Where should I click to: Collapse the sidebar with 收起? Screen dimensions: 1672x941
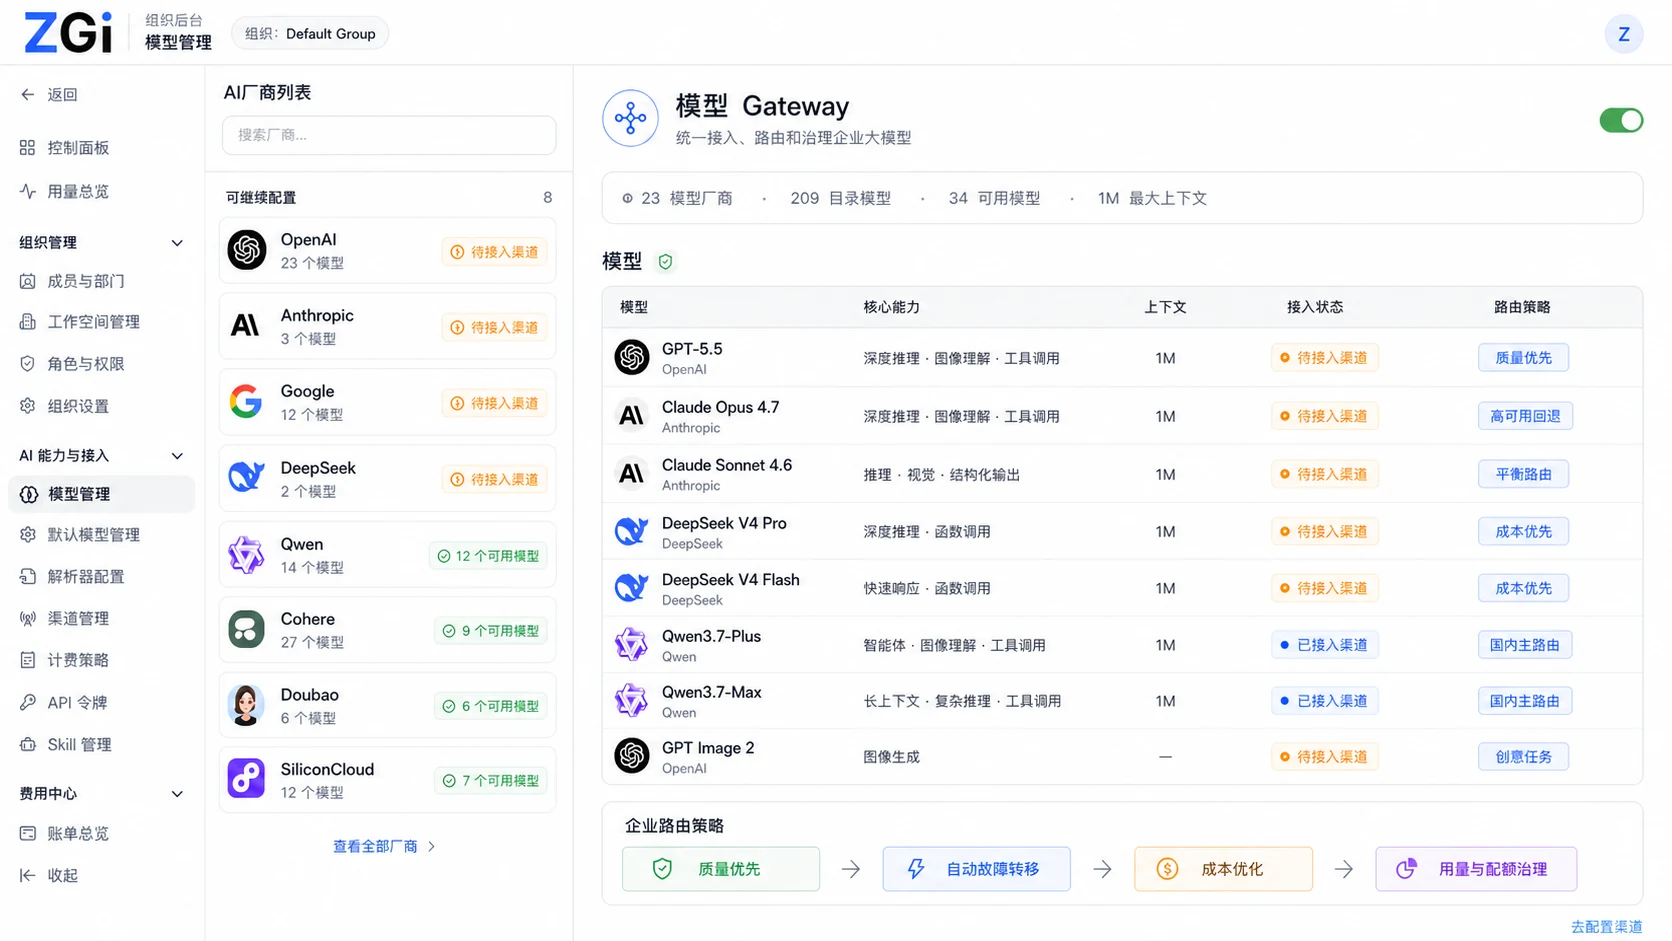click(50, 875)
